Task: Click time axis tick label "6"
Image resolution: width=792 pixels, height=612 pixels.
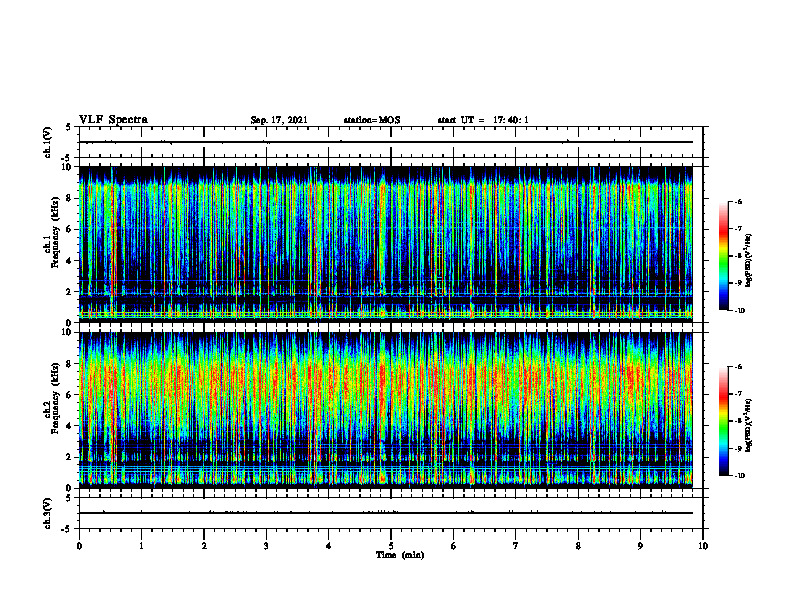Action: [454, 546]
